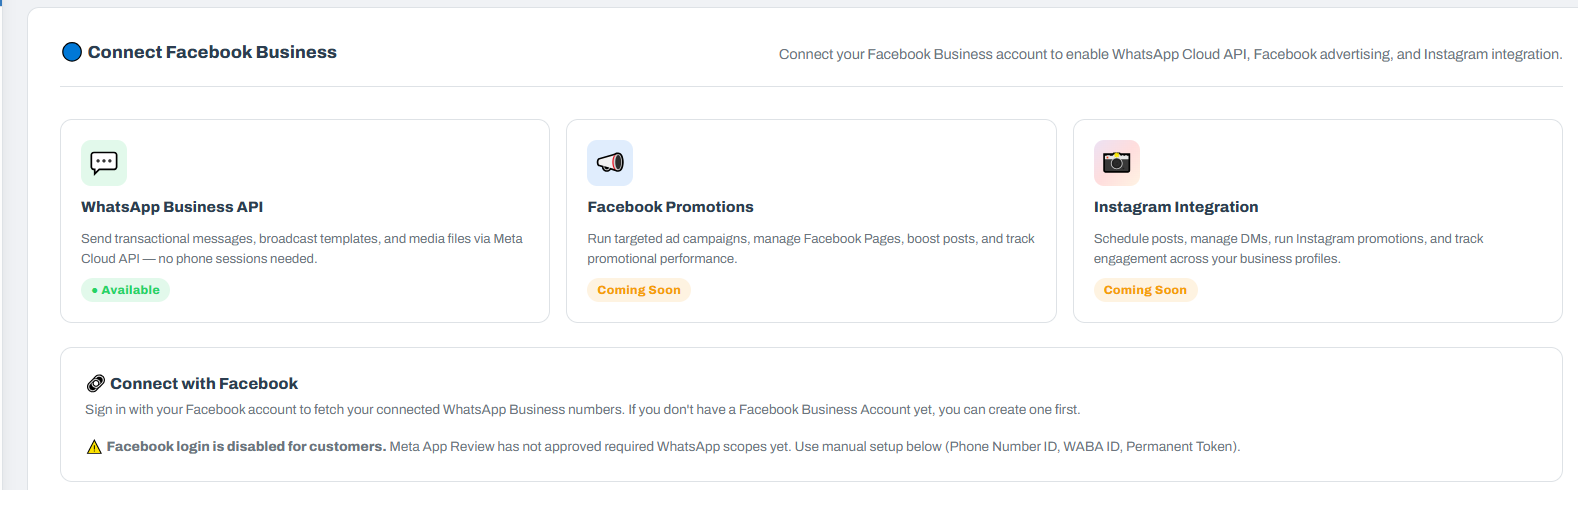
Task: Click Coming Soon badge under Instagram Integration
Action: pyautogui.click(x=1145, y=290)
